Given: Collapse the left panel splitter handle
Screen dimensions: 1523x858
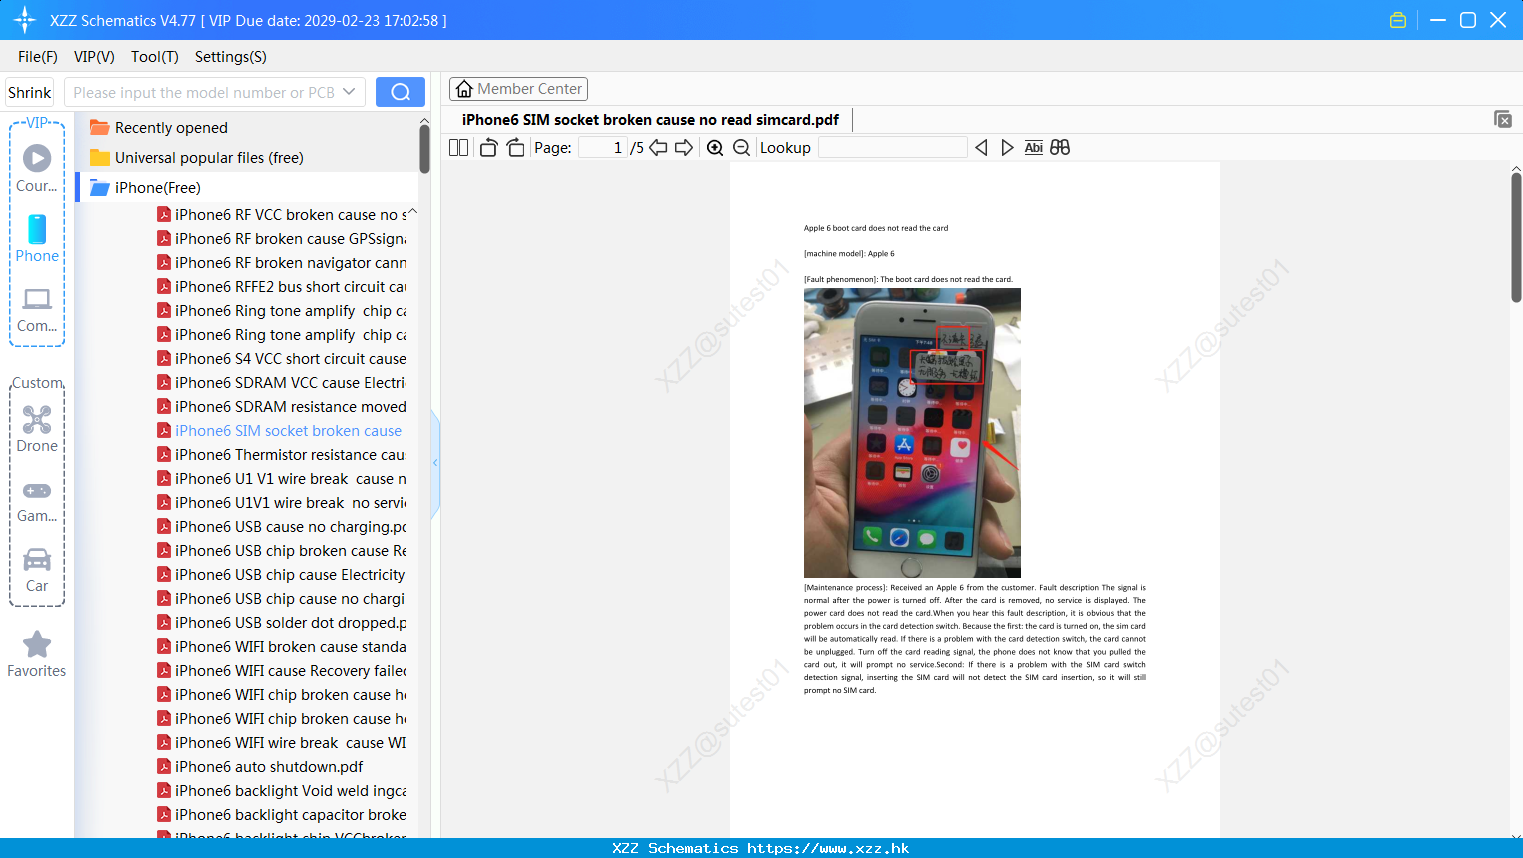Looking at the screenshot, I should (x=435, y=463).
